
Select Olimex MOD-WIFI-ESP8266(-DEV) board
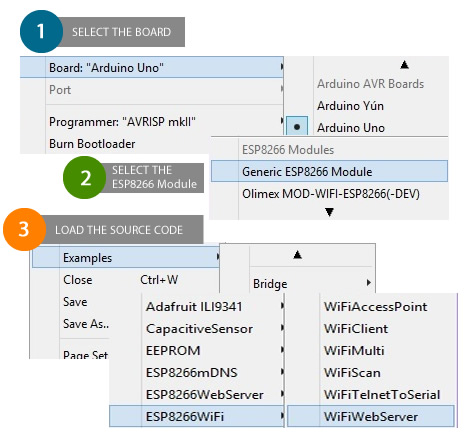click(x=331, y=194)
